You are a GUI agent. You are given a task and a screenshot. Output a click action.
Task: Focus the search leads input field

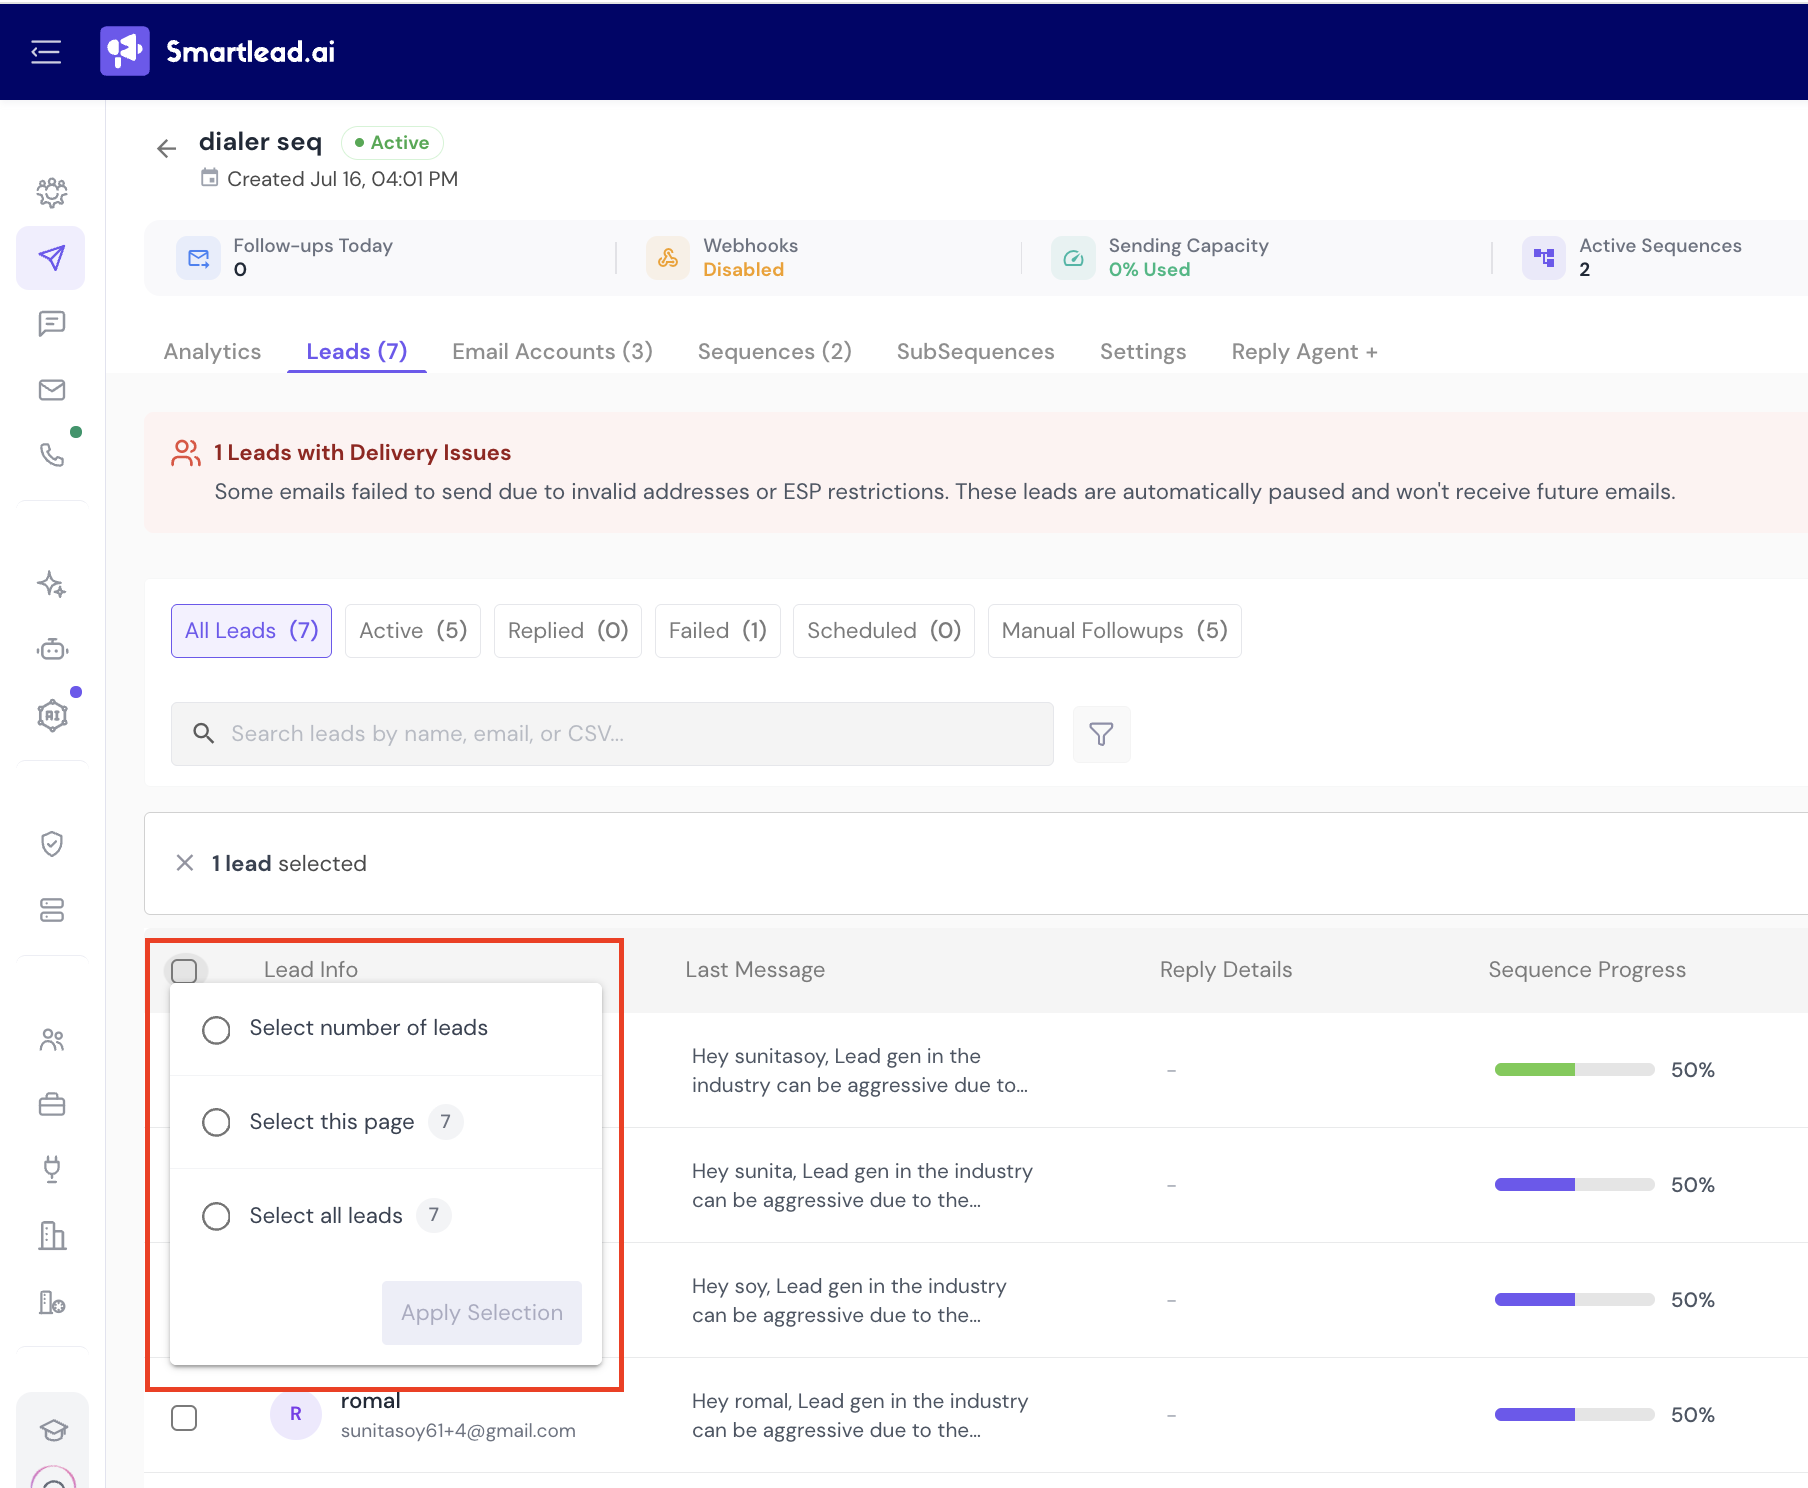tap(612, 734)
